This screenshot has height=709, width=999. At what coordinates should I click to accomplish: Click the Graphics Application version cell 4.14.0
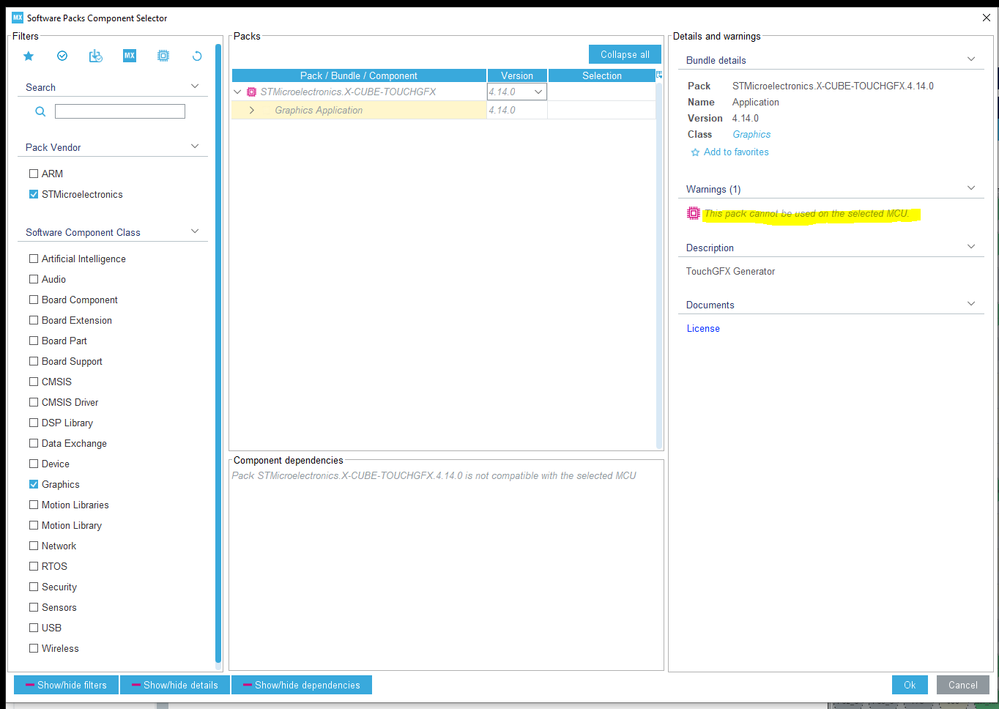tap(516, 110)
